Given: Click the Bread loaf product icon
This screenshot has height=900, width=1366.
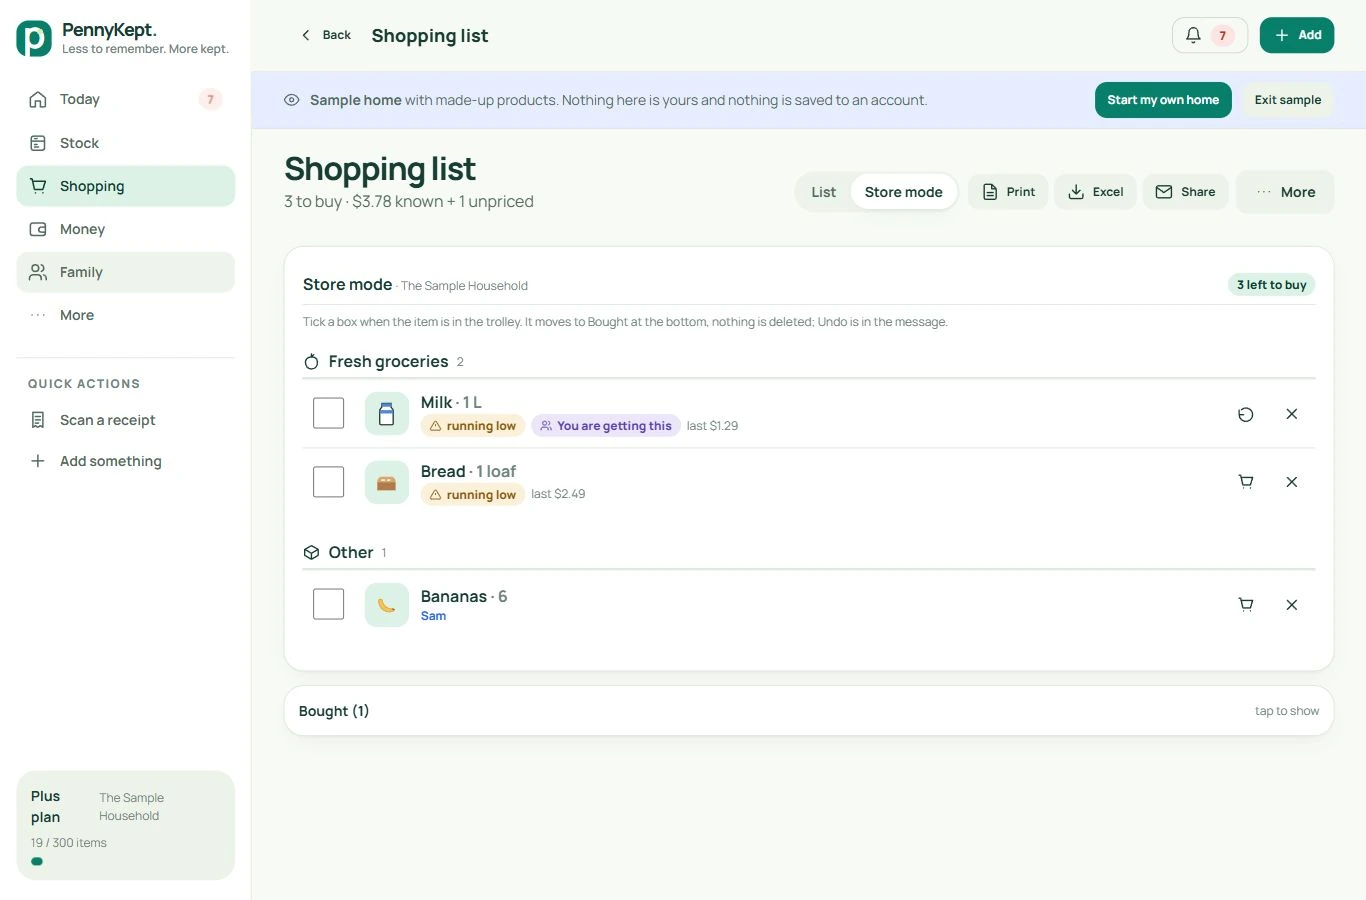Looking at the screenshot, I should point(387,483).
